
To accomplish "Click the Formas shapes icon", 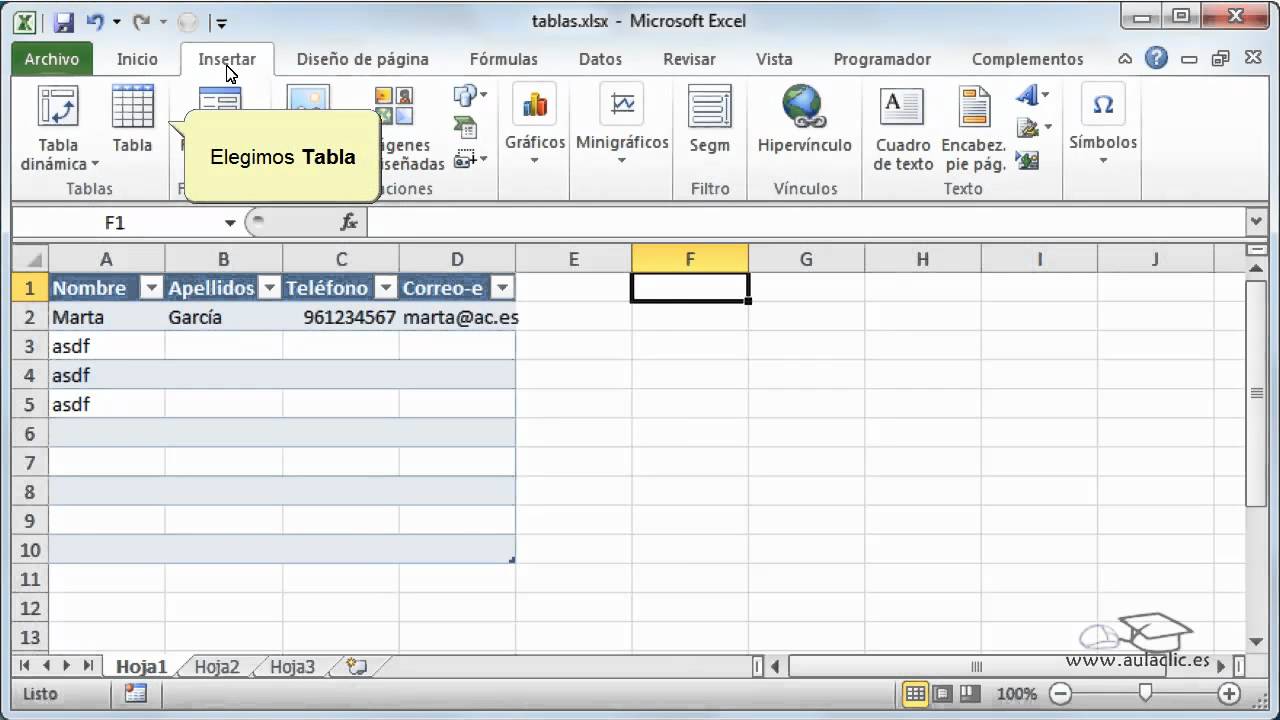I will pos(467,96).
